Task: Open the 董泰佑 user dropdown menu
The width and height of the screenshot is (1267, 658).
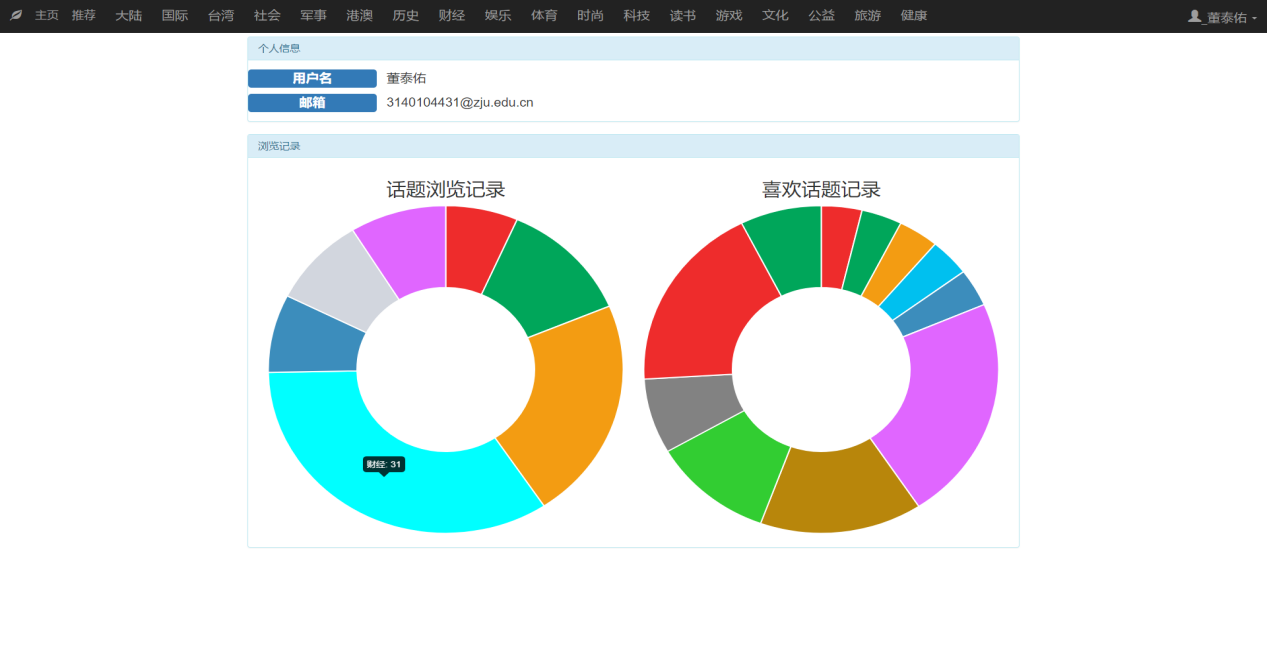Action: [x=1223, y=17]
